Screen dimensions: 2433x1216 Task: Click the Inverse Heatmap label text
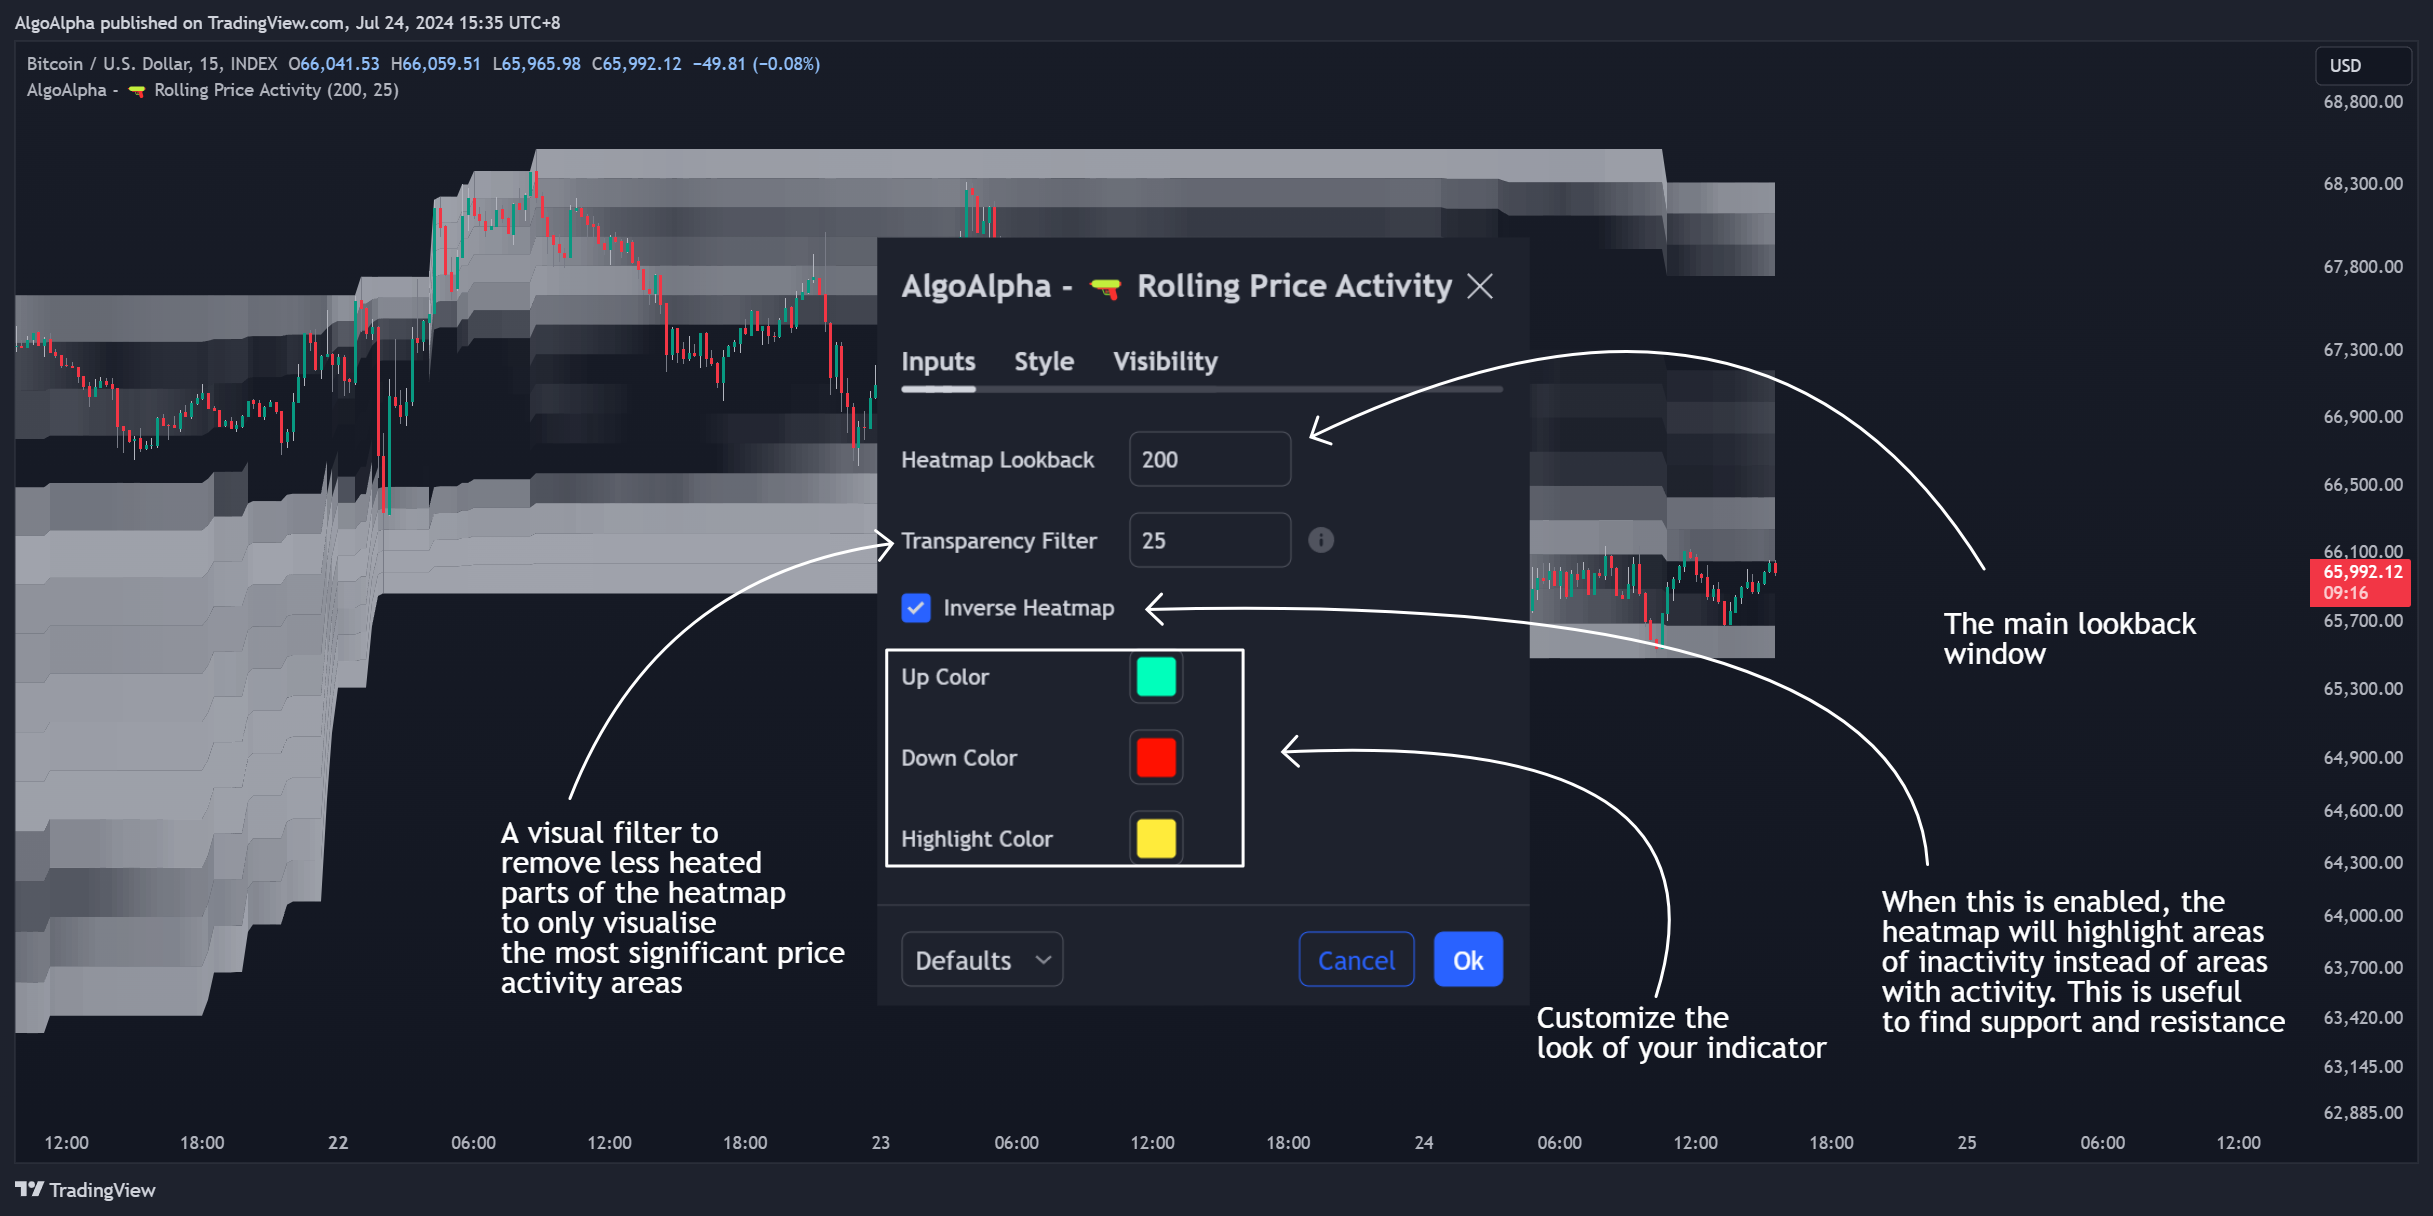[1028, 608]
